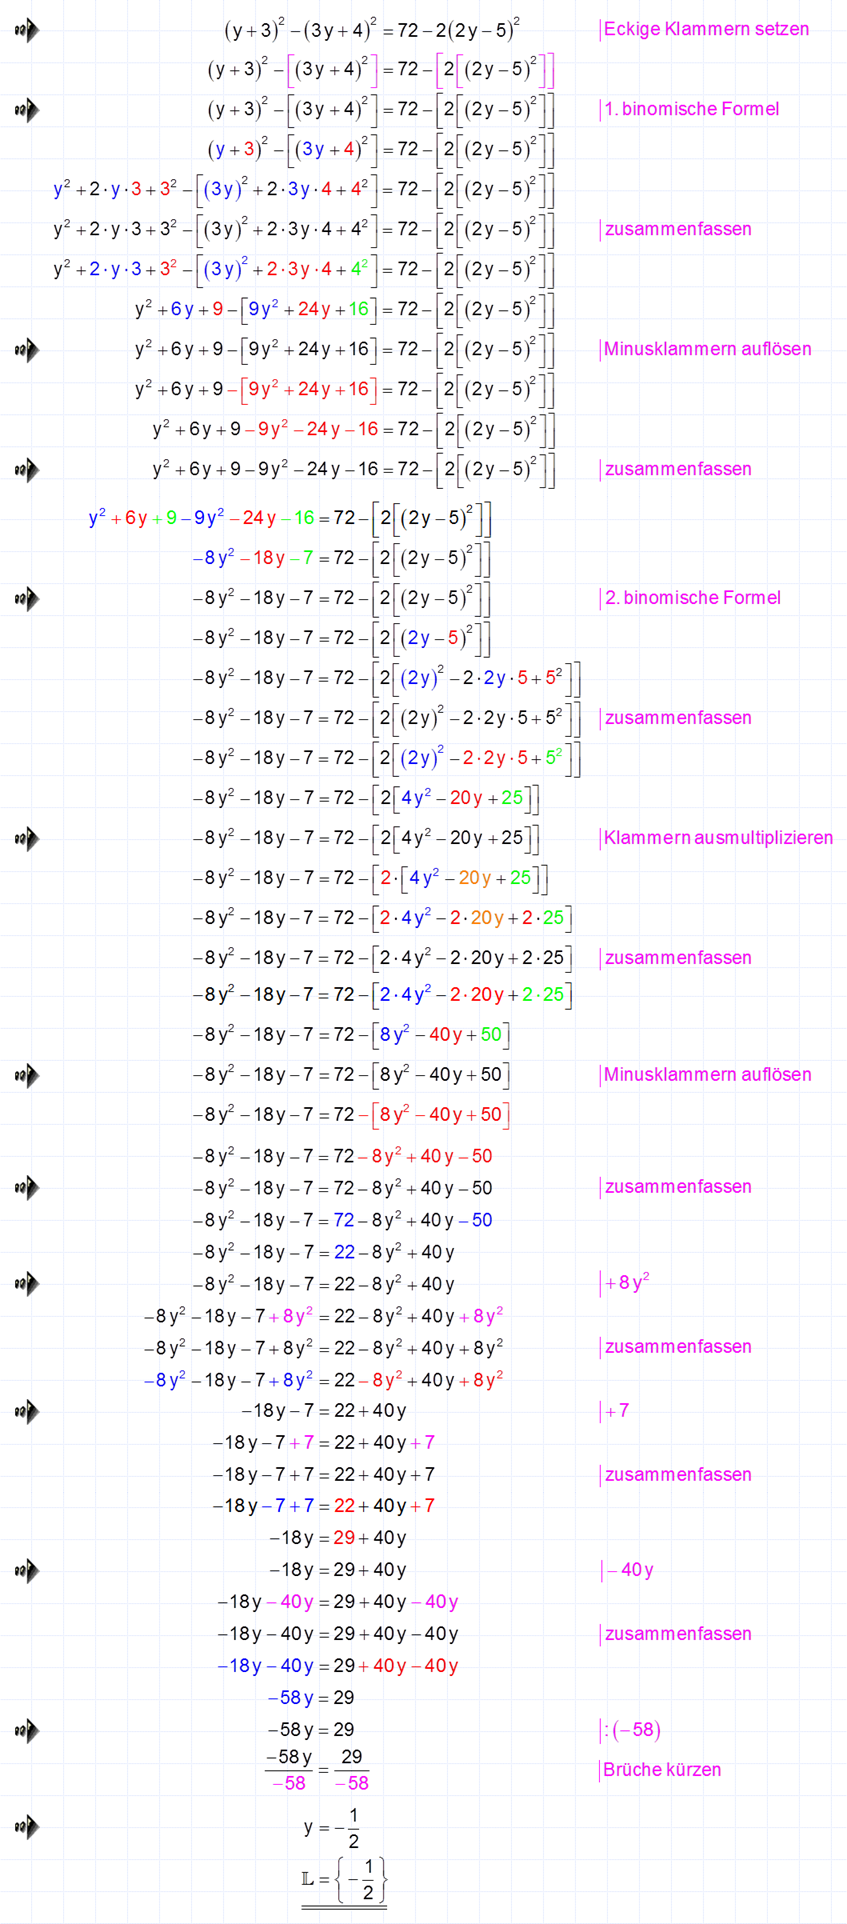
Task: Click the arrow icon left of 72 − 8y² + 40y − 50
Action: pos(27,1187)
